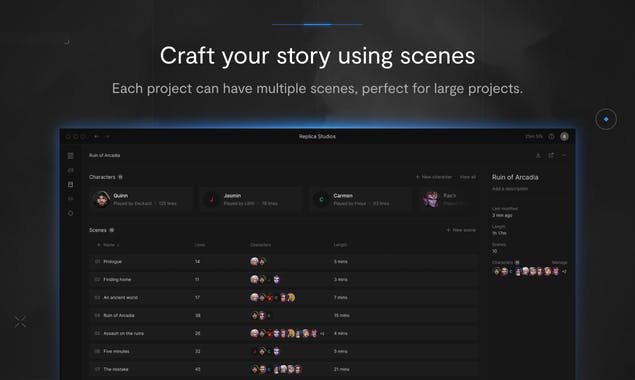Viewport: 635px width, 380px height.
Task: Open Quinn character card
Action: [140, 199]
